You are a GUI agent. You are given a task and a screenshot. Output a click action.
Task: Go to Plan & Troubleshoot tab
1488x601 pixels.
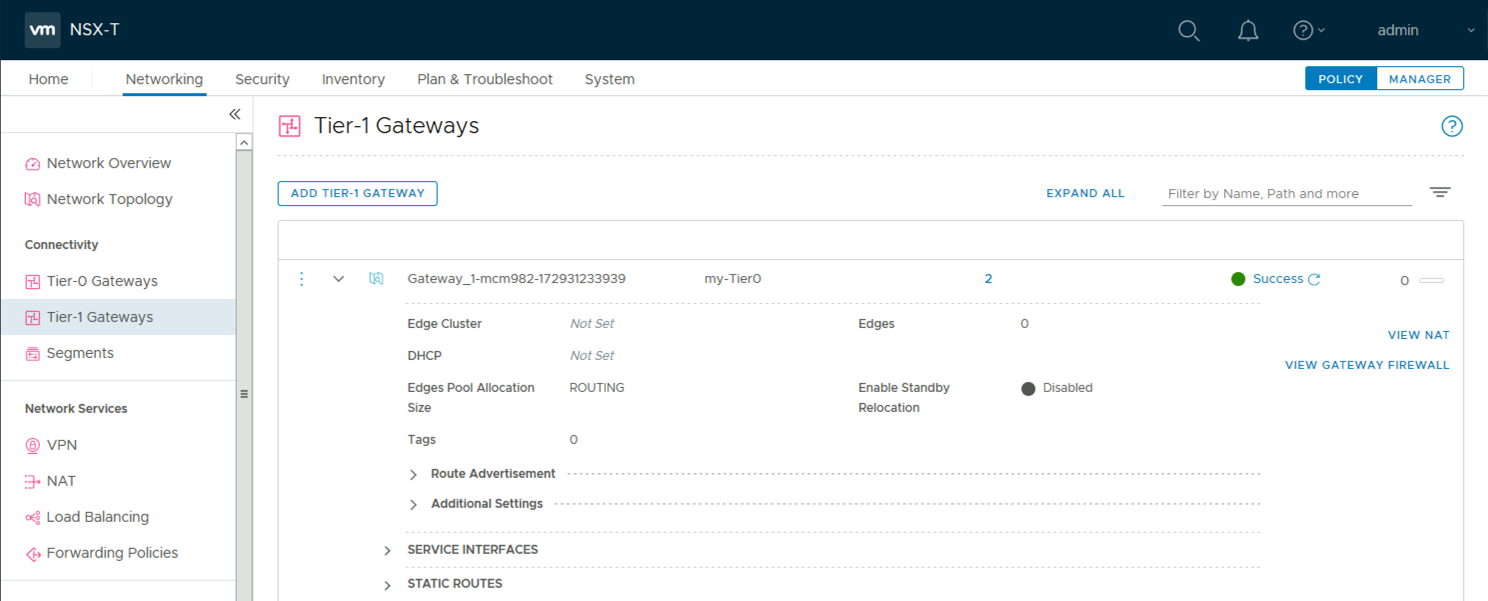pos(484,79)
